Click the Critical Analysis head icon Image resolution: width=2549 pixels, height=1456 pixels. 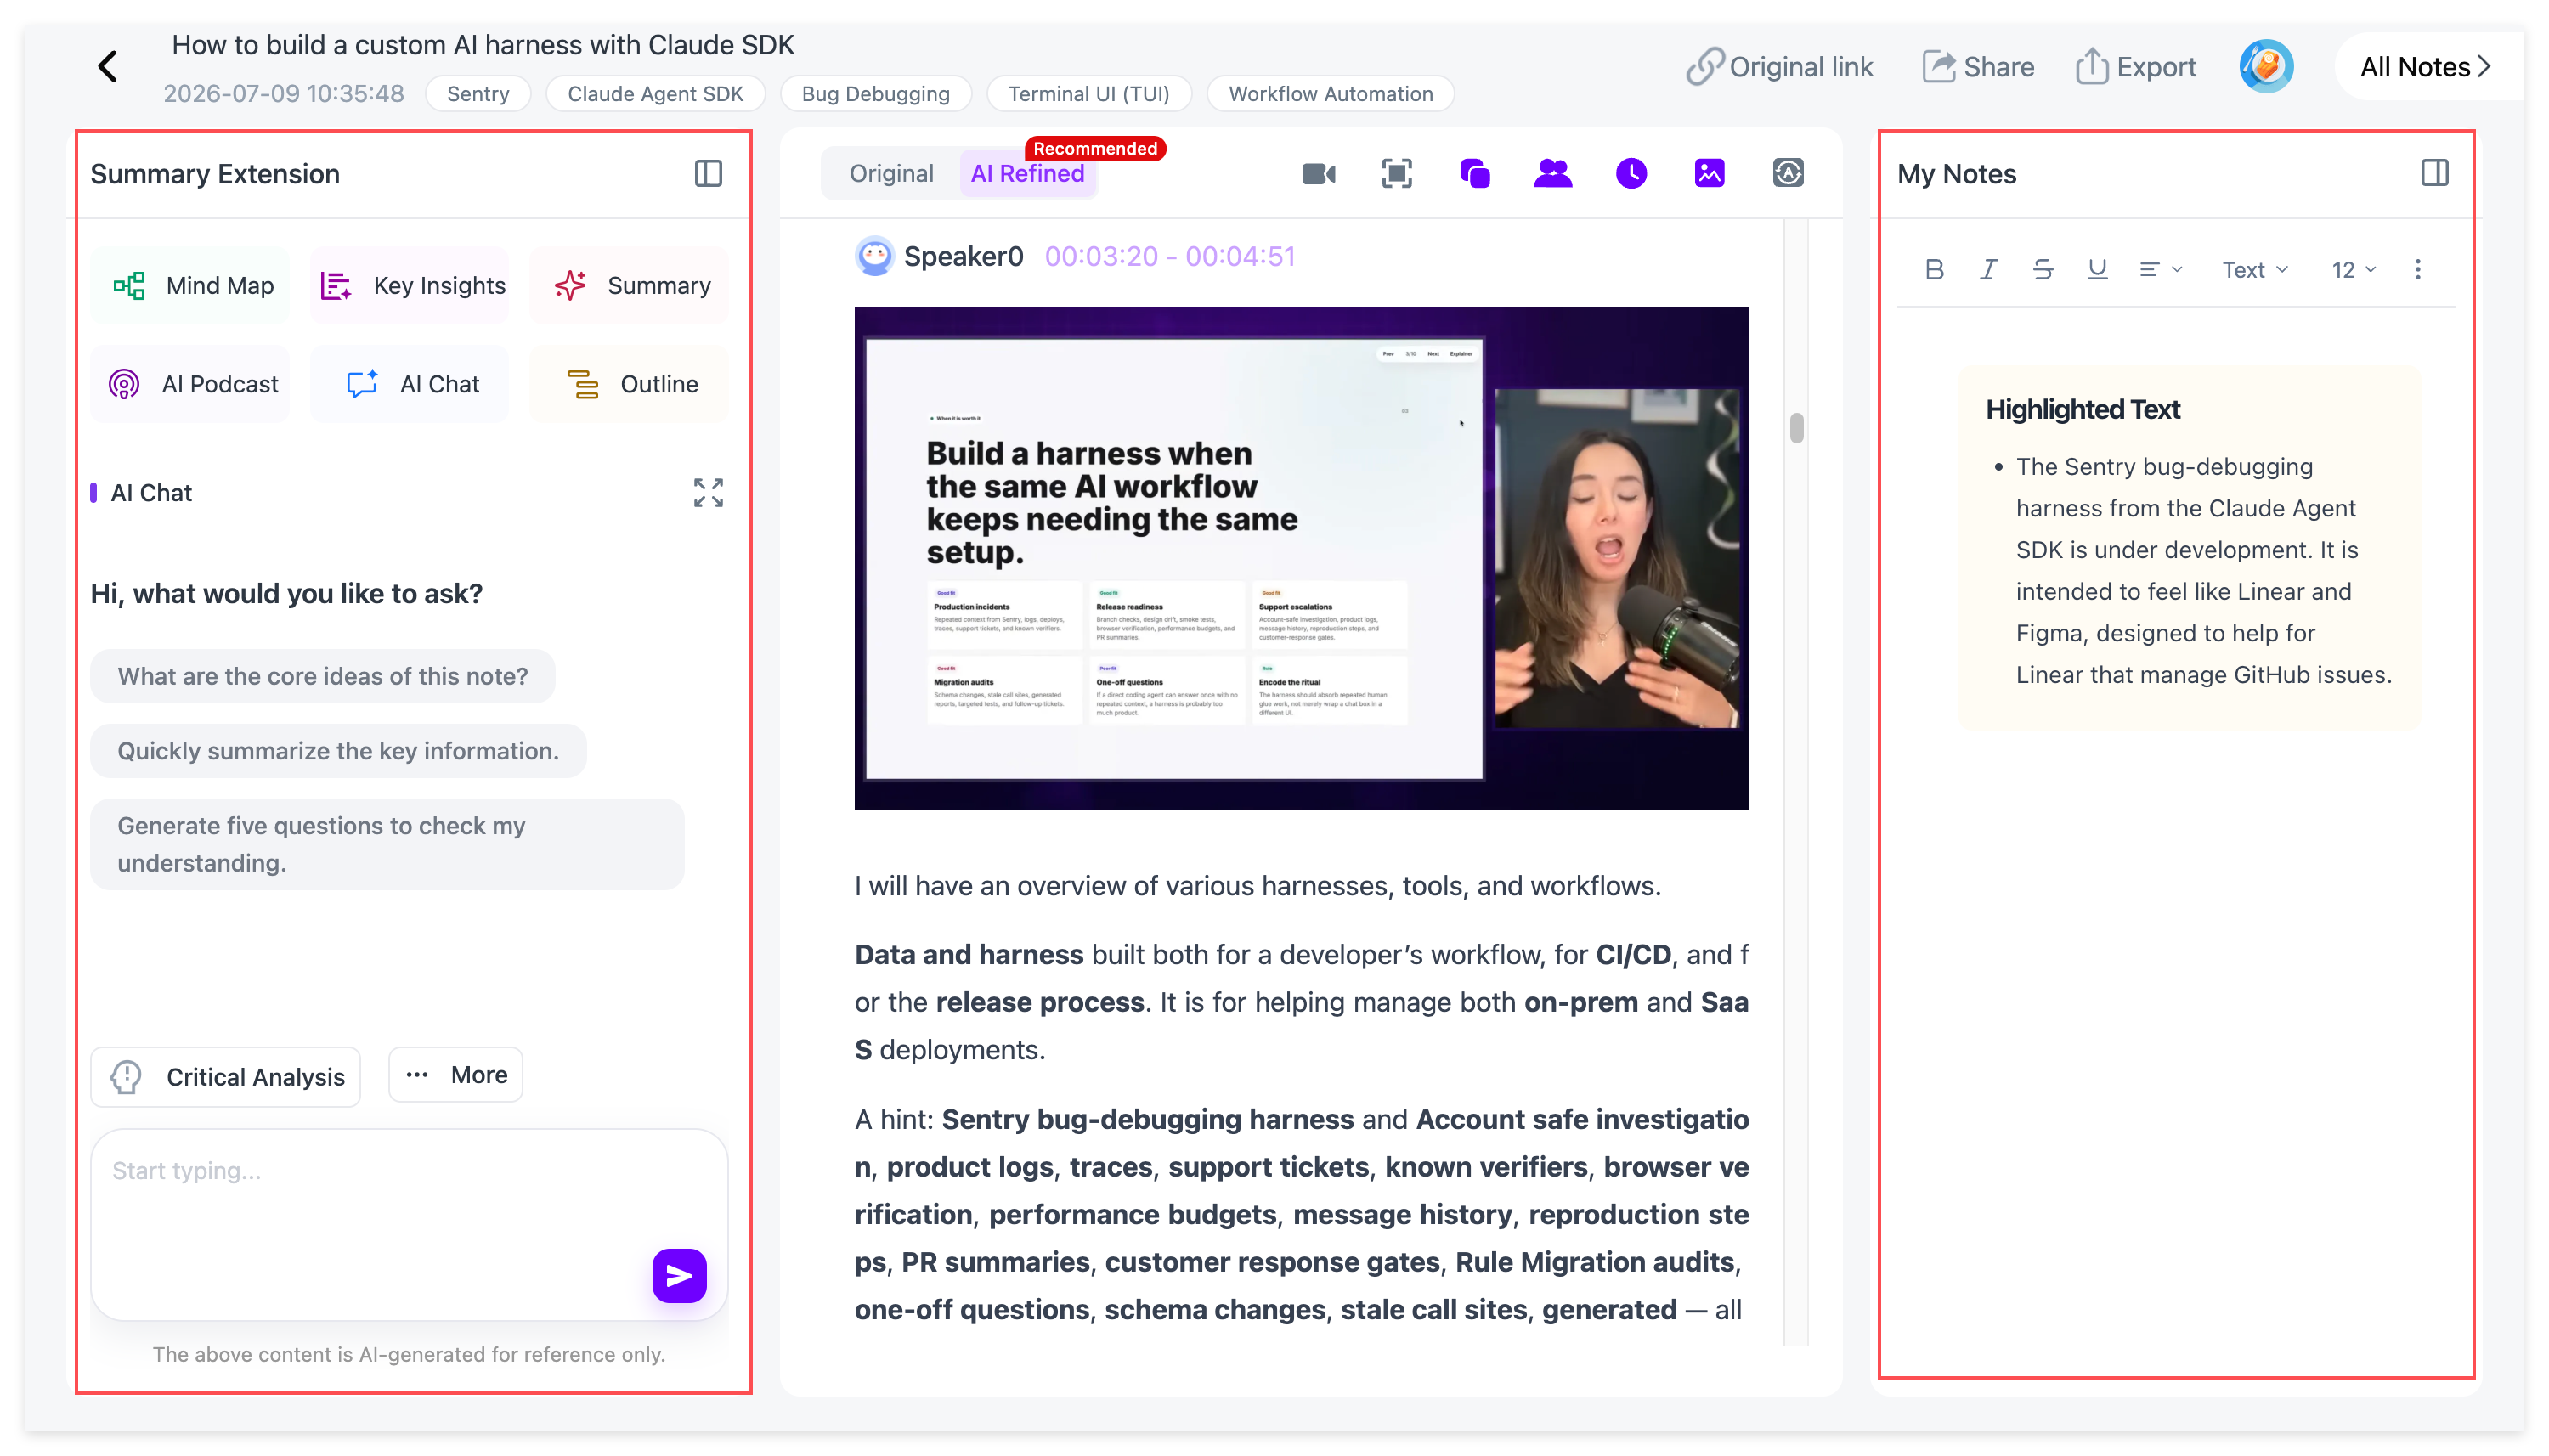[127, 1077]
